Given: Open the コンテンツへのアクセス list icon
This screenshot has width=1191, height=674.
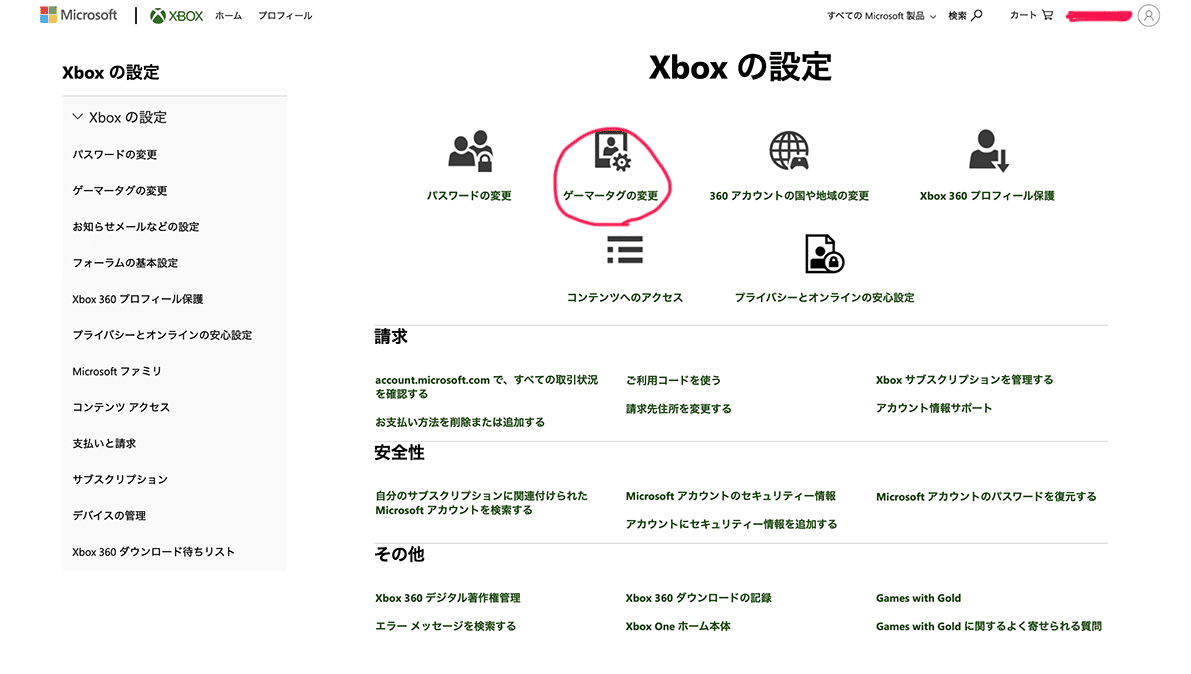Looking at the screenshot, I should pyautogui.click(x=623, y=250).
